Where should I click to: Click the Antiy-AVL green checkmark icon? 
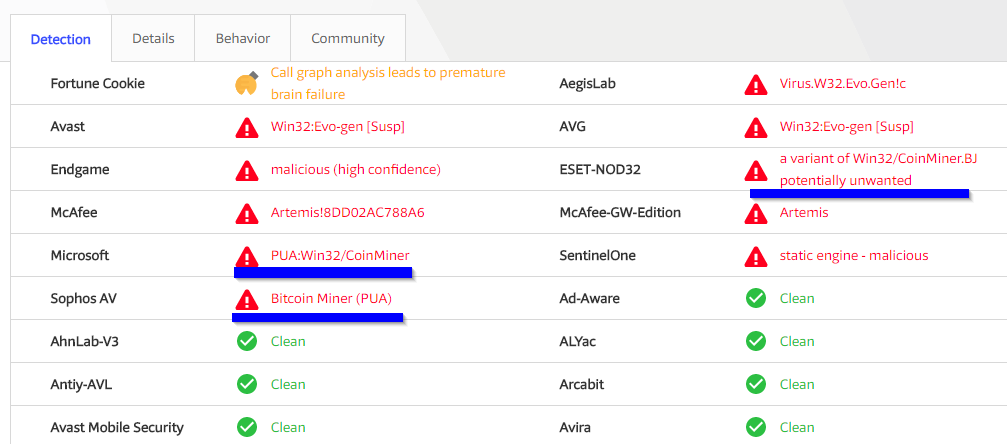point(247,384)
